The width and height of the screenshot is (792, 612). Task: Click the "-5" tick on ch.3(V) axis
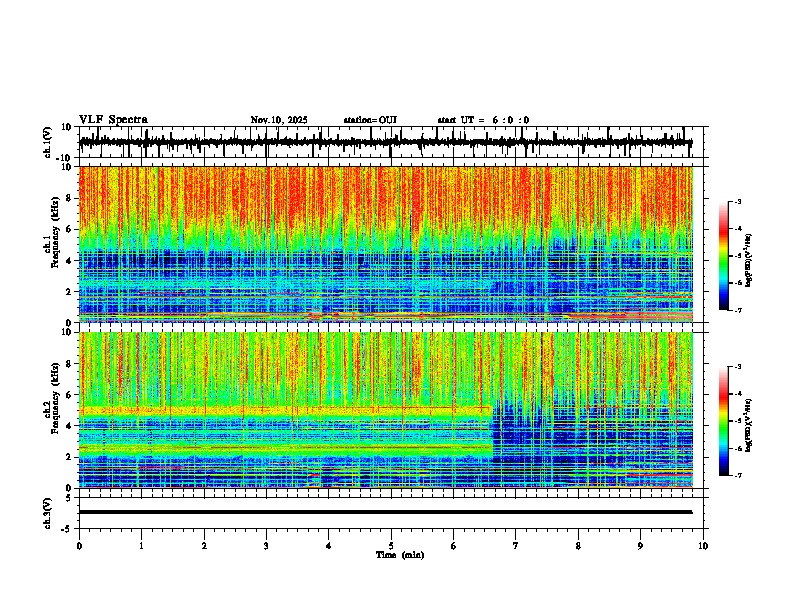pos(68,529)
